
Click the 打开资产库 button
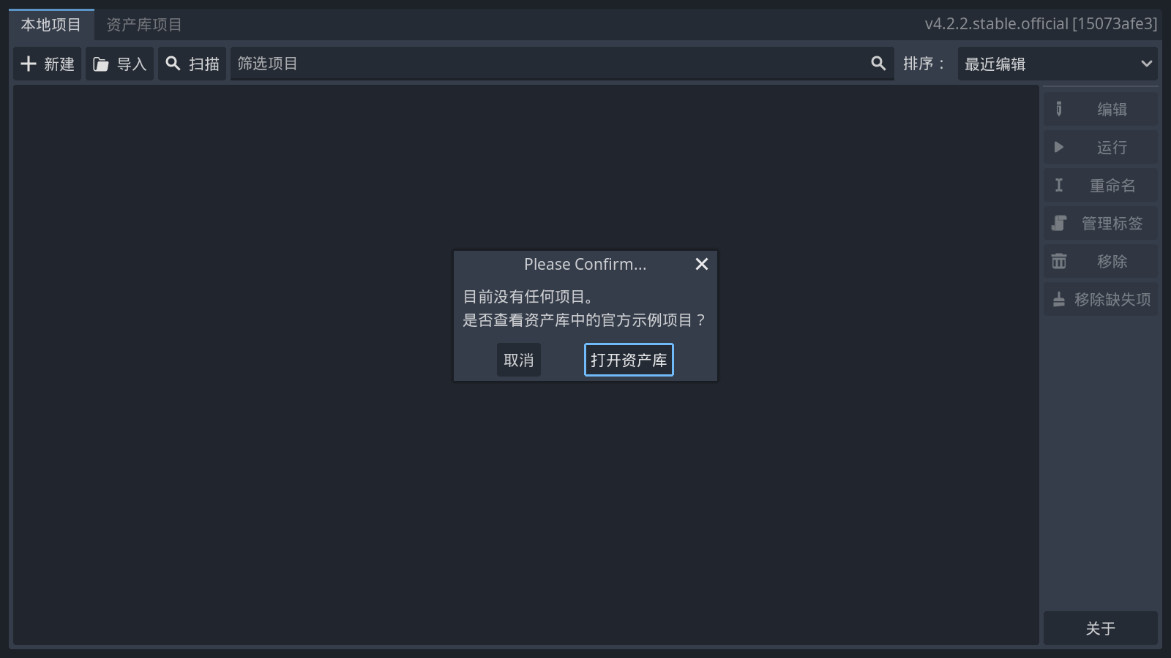tap(628, 360)
